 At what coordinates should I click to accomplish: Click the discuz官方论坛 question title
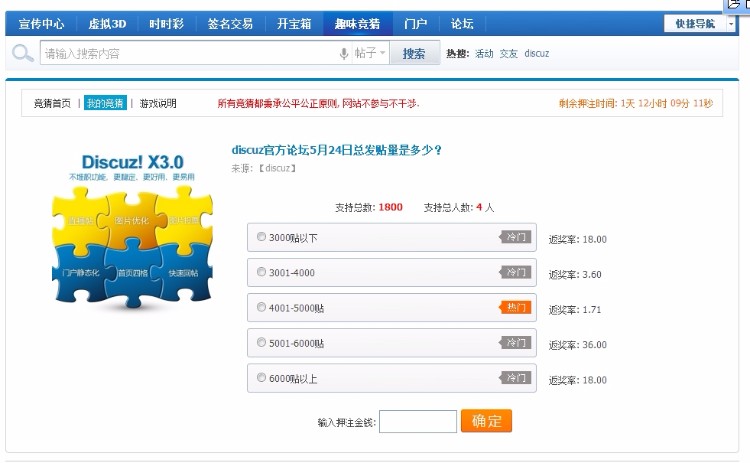pyautogui.click(x=337, y=150)
